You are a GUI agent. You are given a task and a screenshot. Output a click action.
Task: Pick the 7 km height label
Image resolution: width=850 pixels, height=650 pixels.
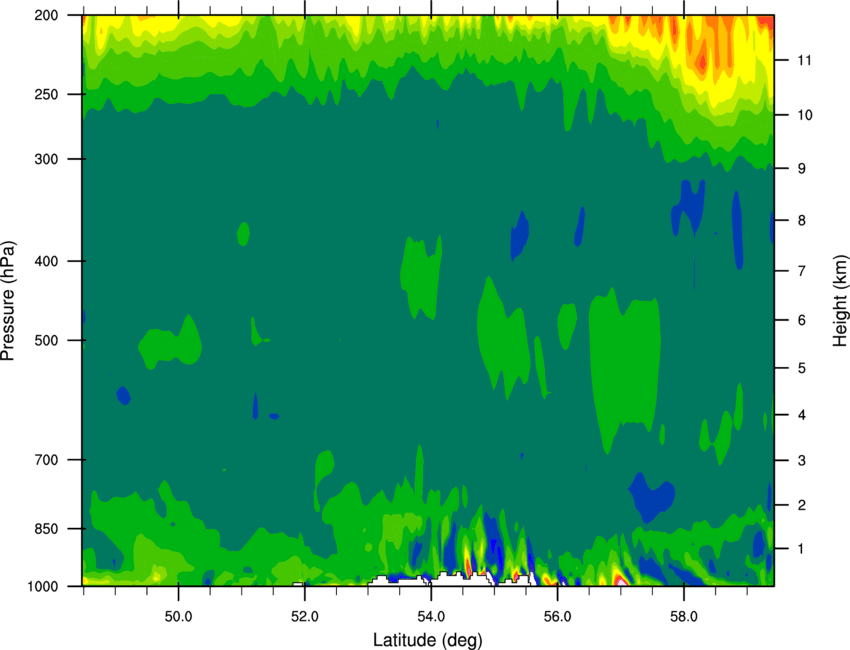point(802,271)
